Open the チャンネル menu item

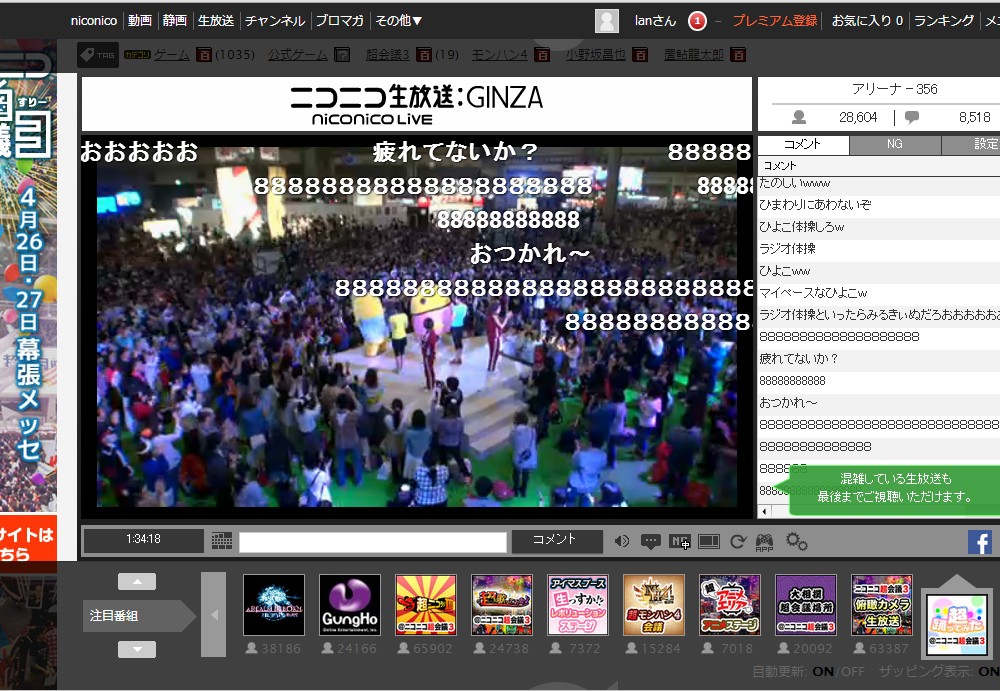click(275, 20)
